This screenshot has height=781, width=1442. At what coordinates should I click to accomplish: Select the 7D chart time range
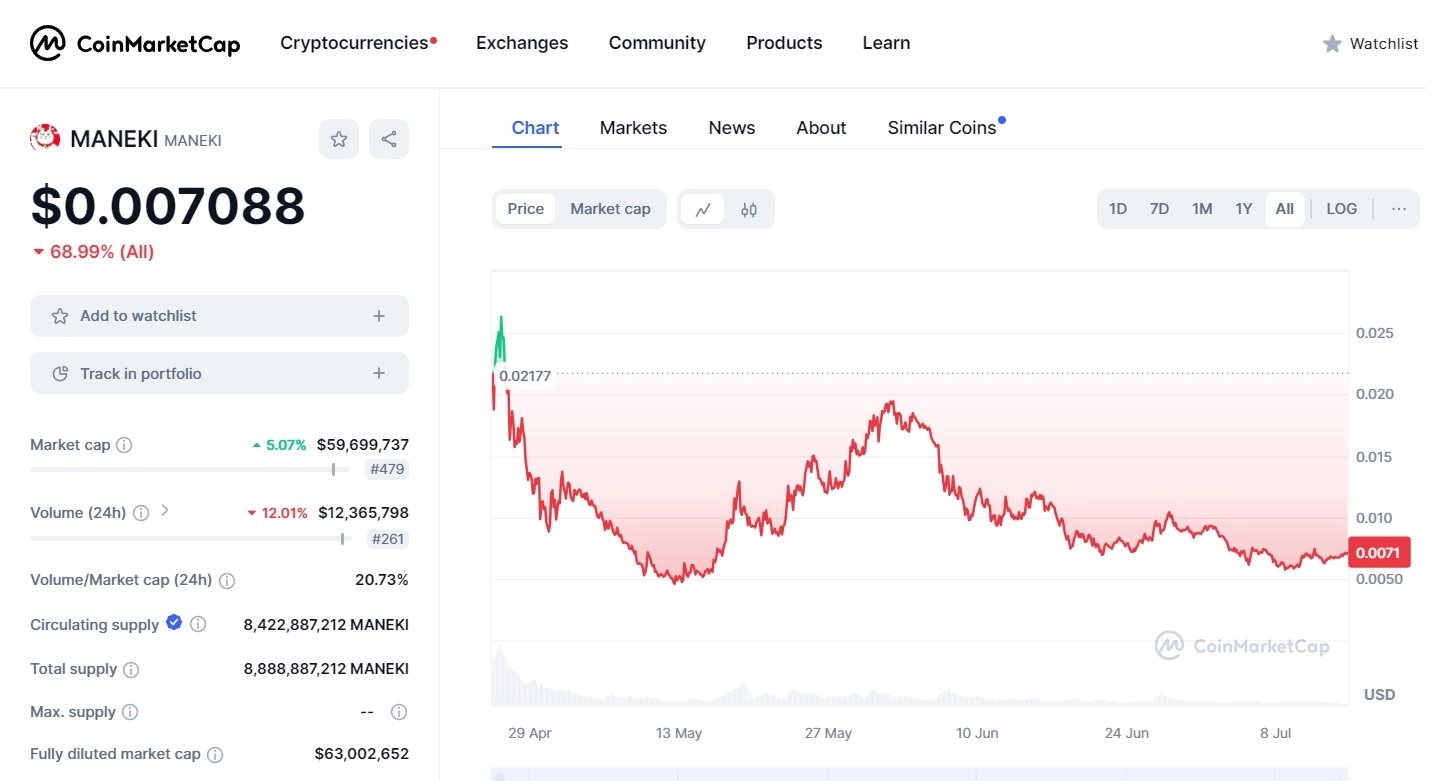pos(1159,209)
